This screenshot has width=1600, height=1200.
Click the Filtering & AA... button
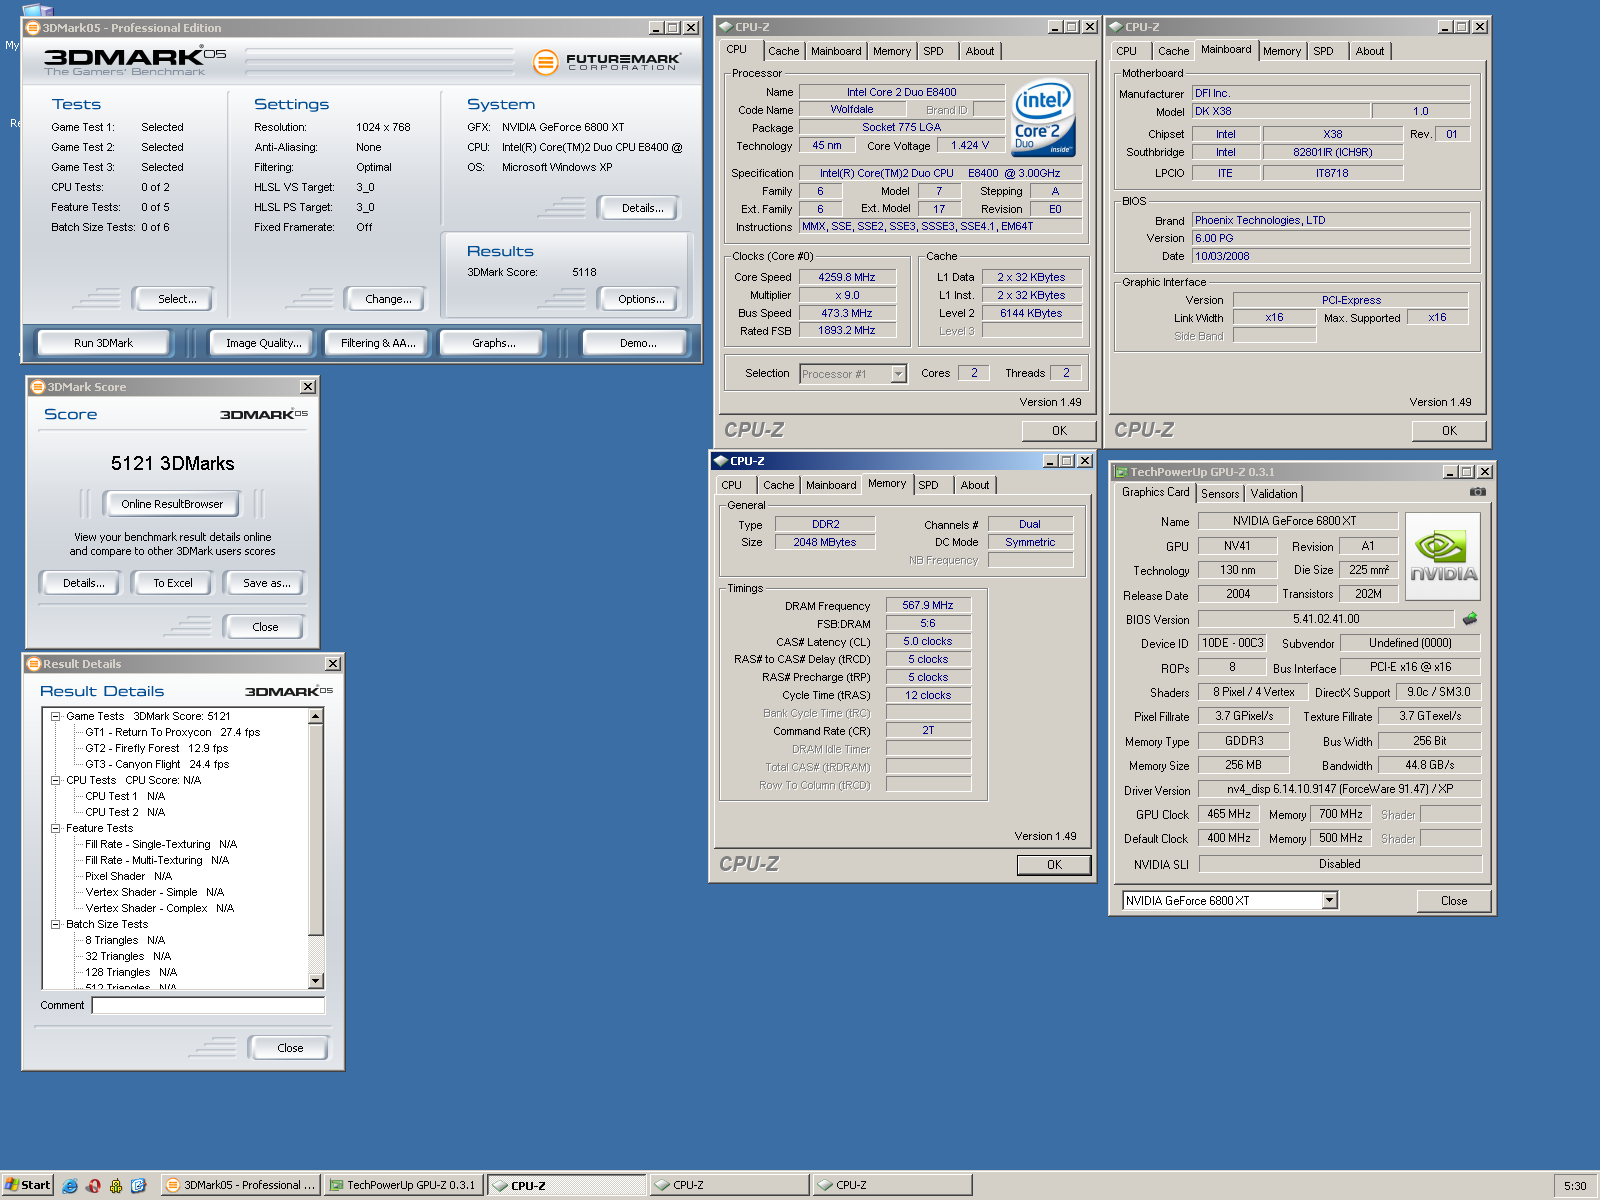point(378,343)
